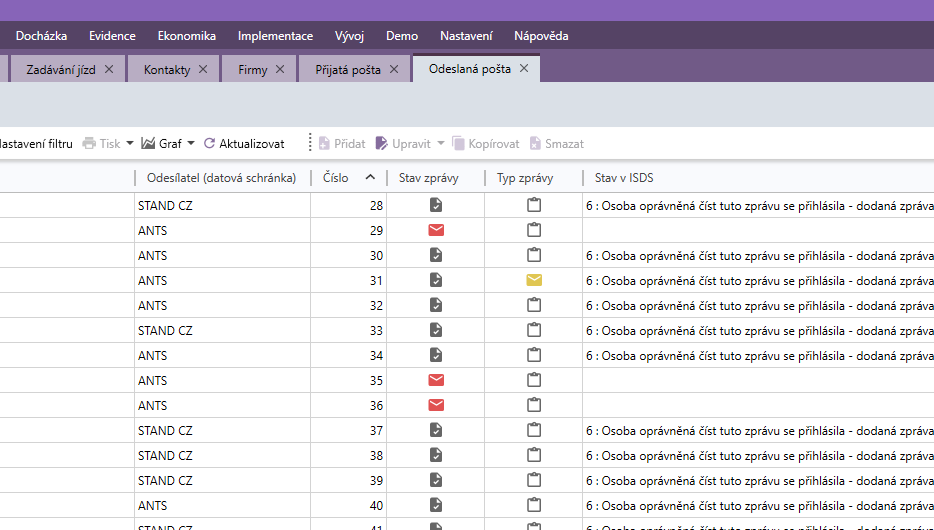
Task: Close the Kontakty tab
Action: 203,69
